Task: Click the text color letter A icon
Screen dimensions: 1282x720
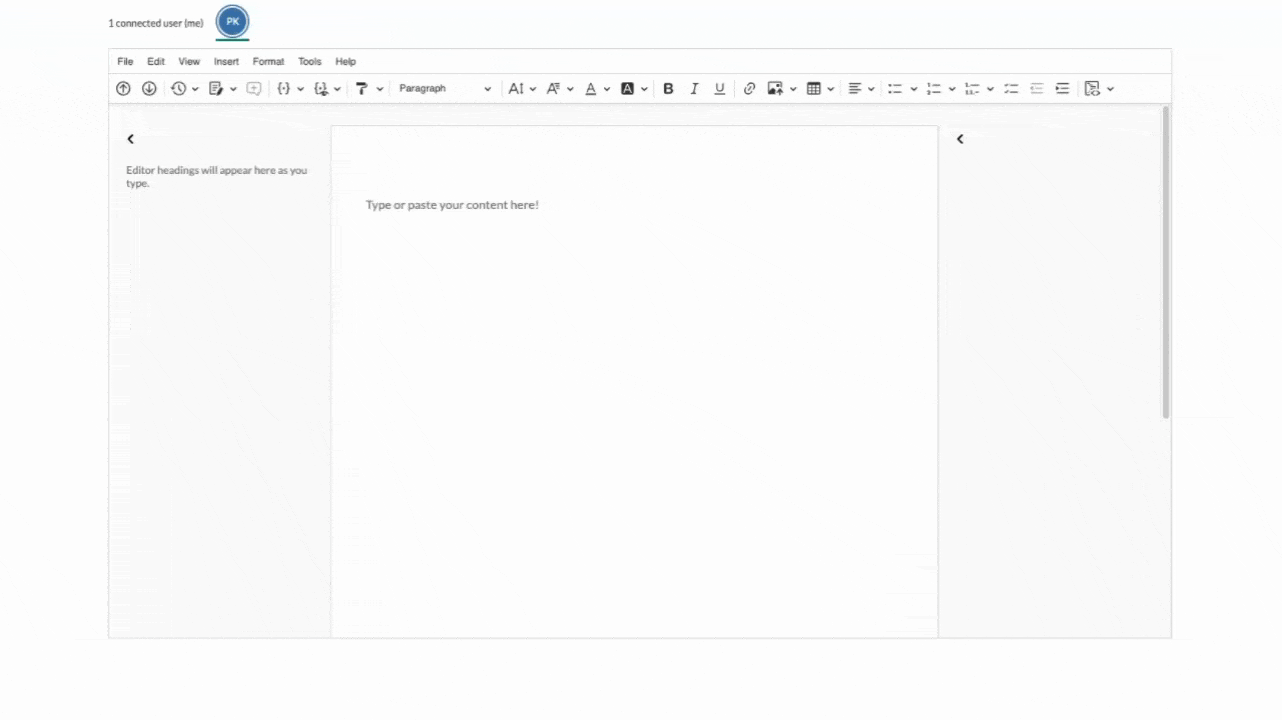Action: coord(590,89)
